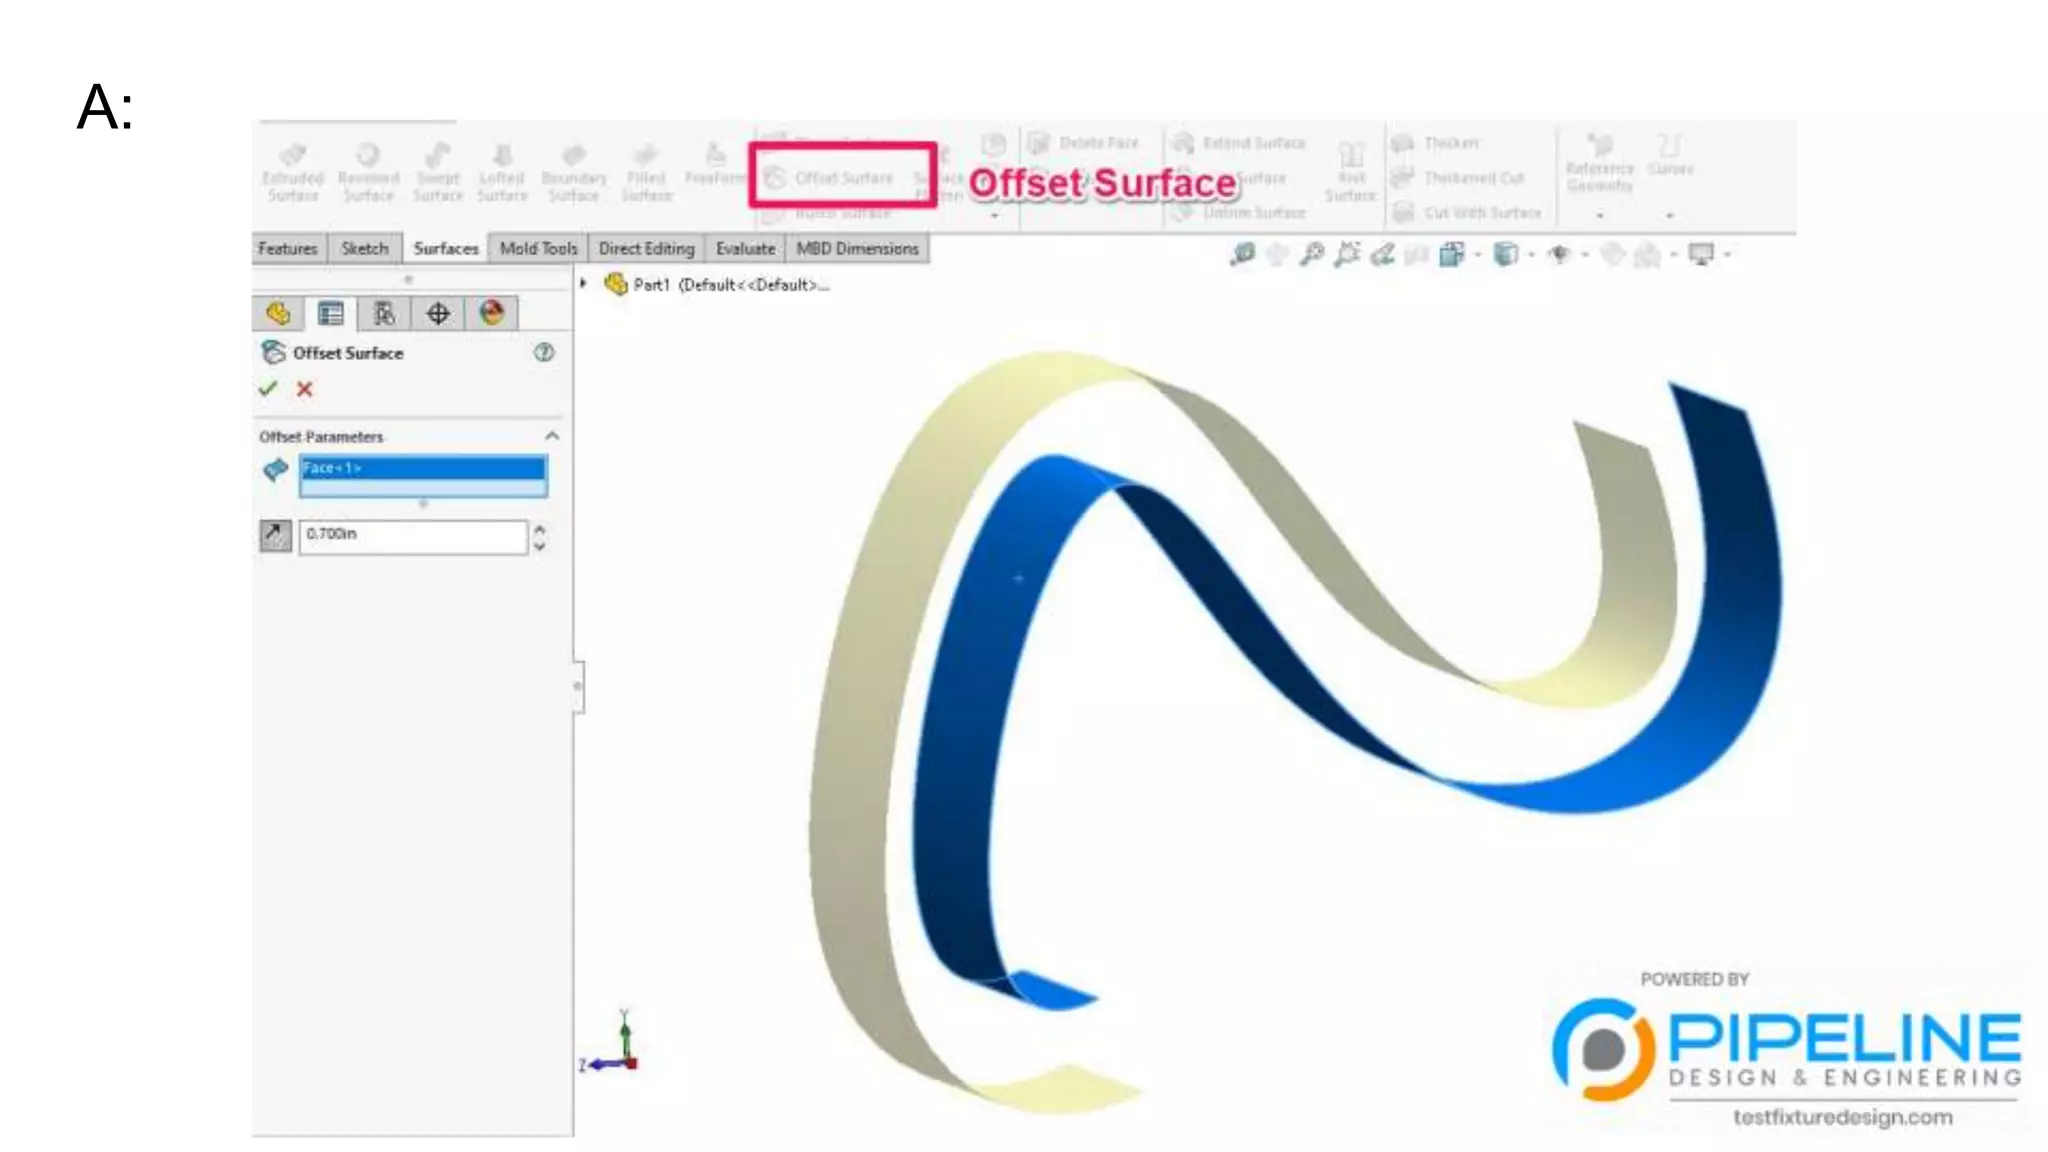The height and width of the screenshot is (1152, 2048).
Task: Open the Evaluate tab
Action: (x=745, y=248)
